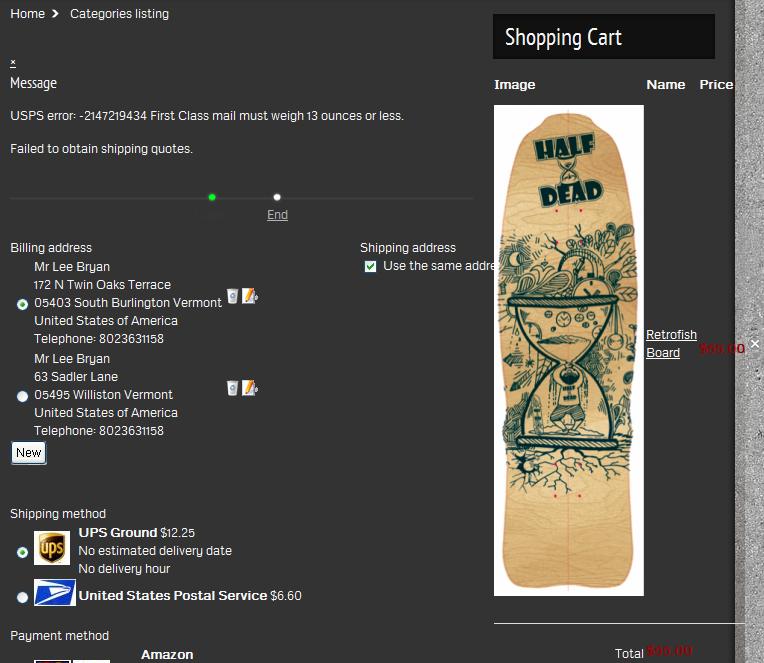Choose UPS Ground shipping method
The width and height of the screenshot is (764, 663).
point(22,552)
